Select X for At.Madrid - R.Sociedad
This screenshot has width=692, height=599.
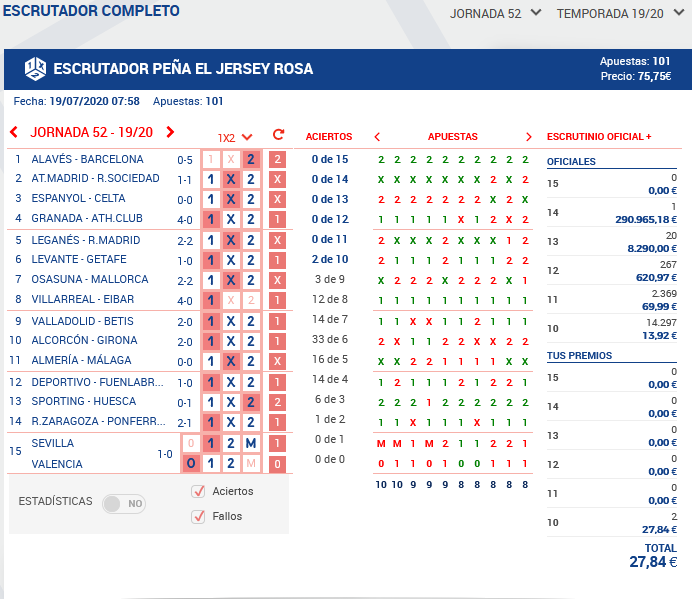pos(231,179)
